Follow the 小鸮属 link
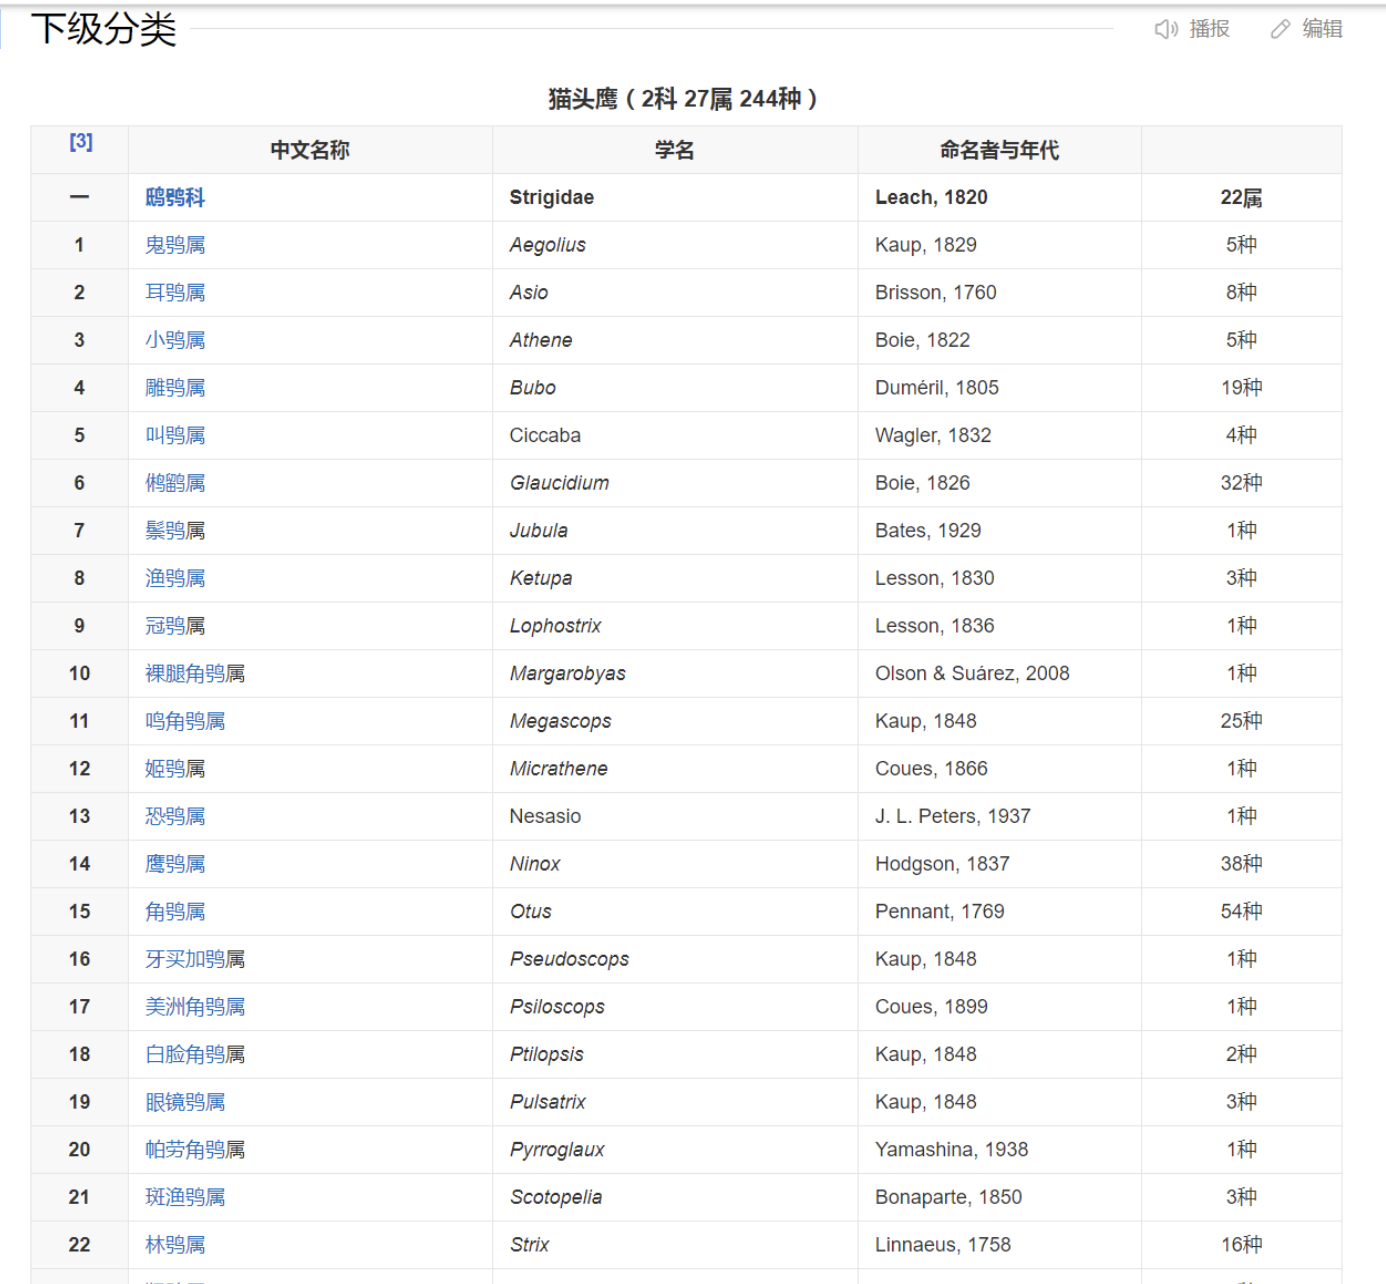1386x1284 pixels. click(175, 340)
